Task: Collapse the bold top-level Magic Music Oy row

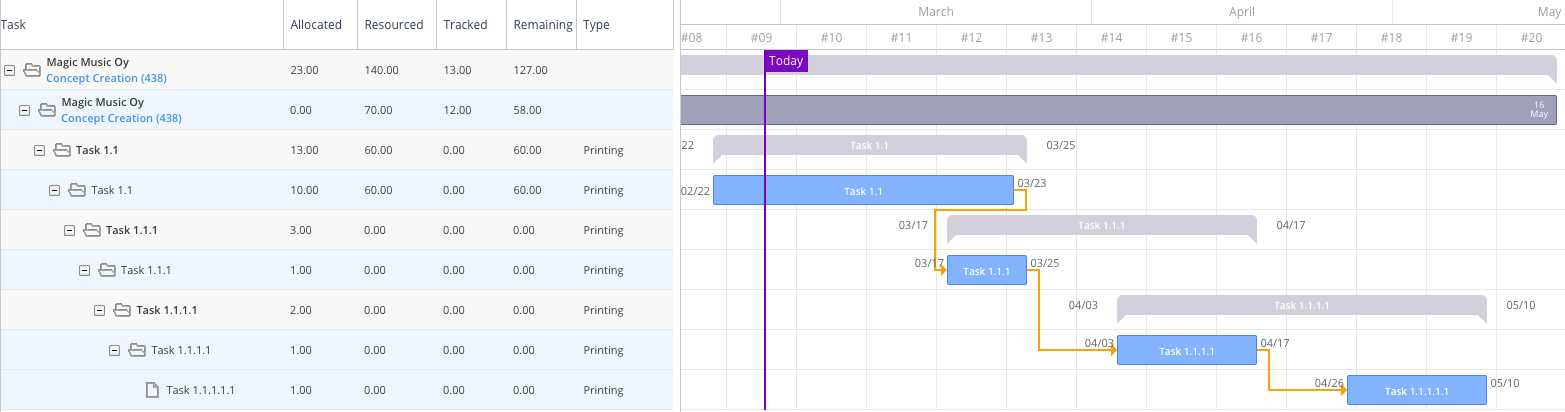Action: click(x=10, y=70)
